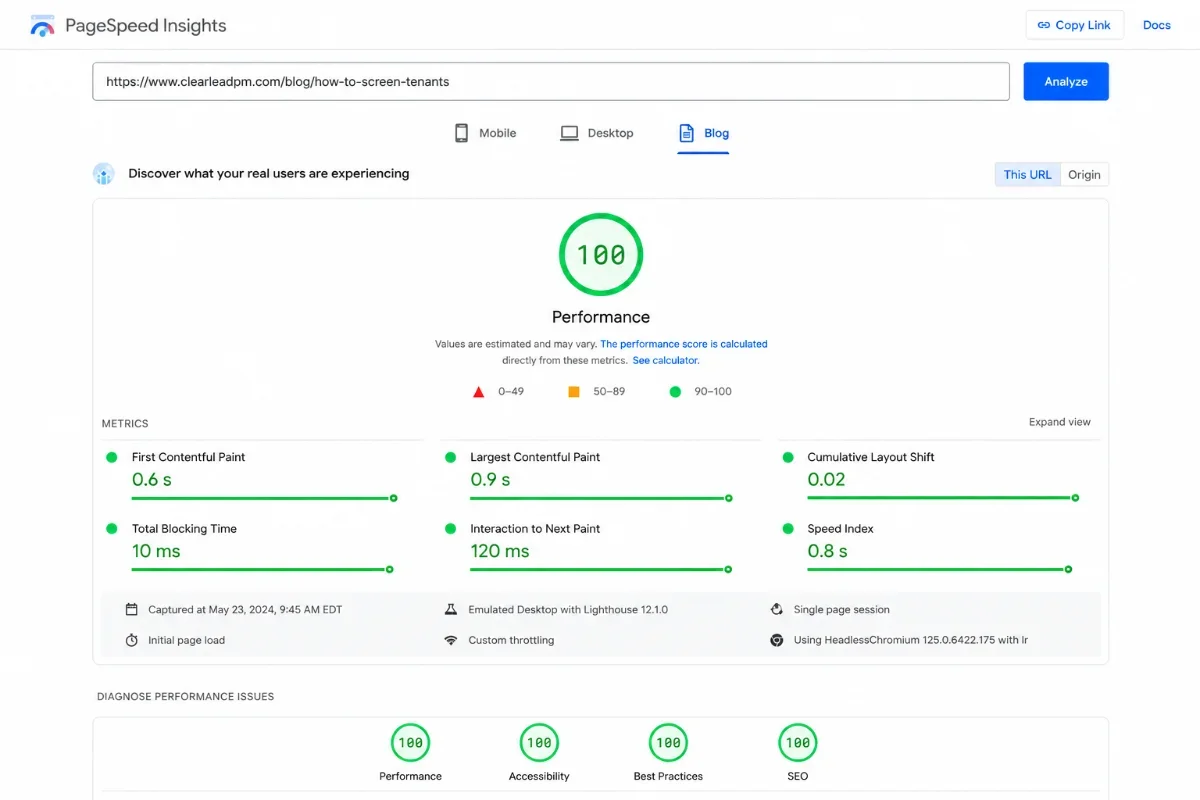
Task: Click the Custom throttling text
Action: pyautogui.click(x=511, y=641)
